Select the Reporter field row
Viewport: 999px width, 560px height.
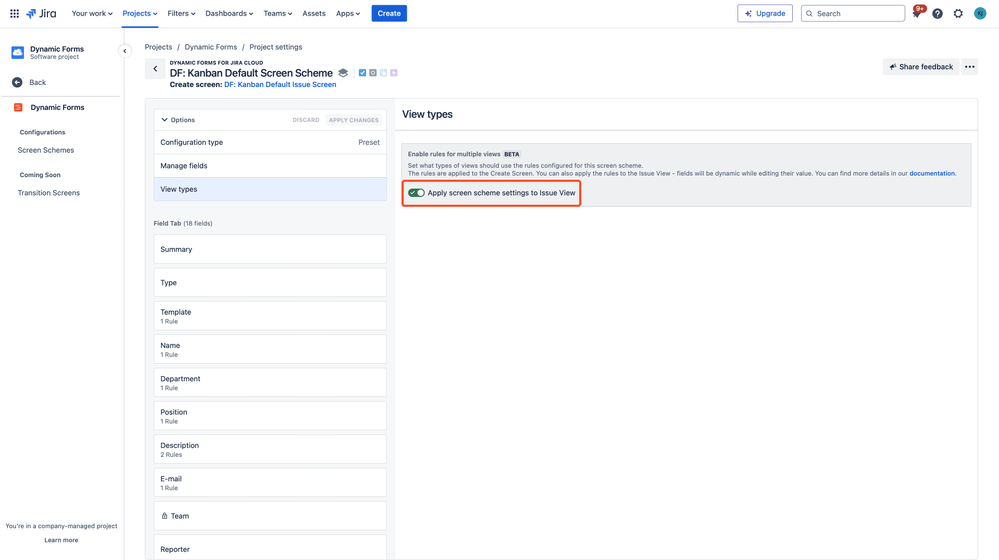(x=270, y=548)
